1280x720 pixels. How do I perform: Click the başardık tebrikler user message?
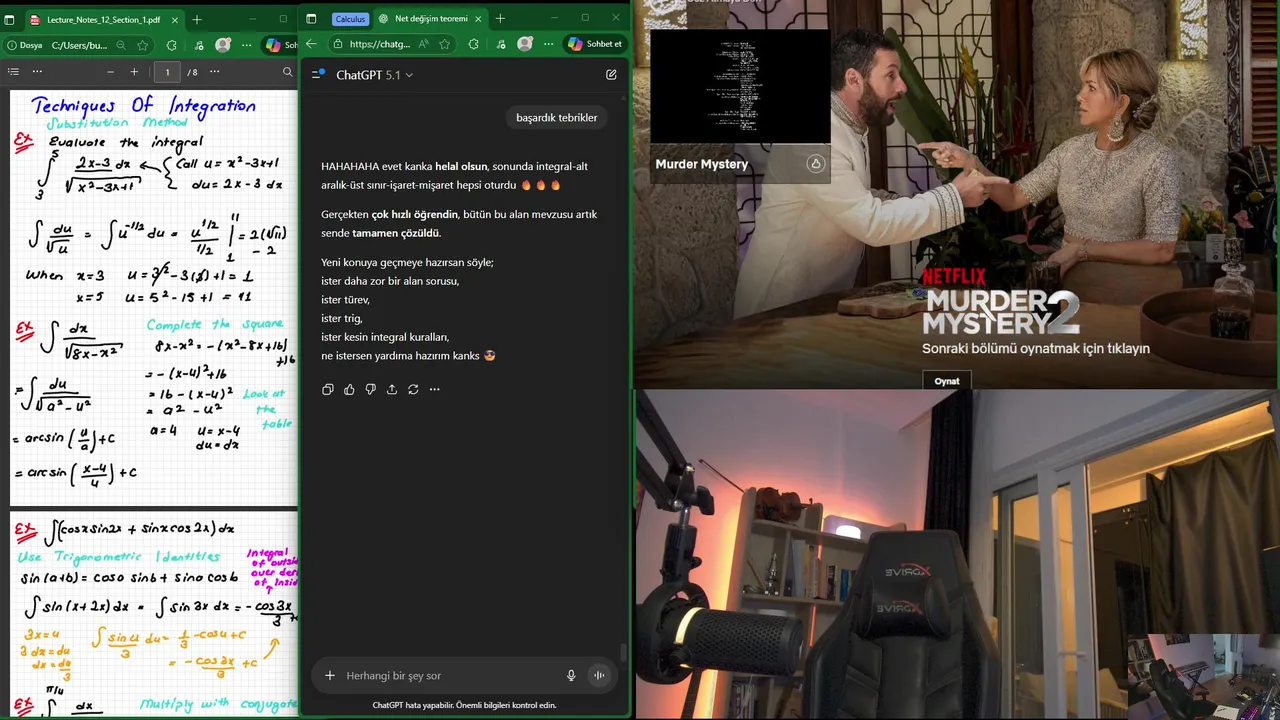click(557, 118)
